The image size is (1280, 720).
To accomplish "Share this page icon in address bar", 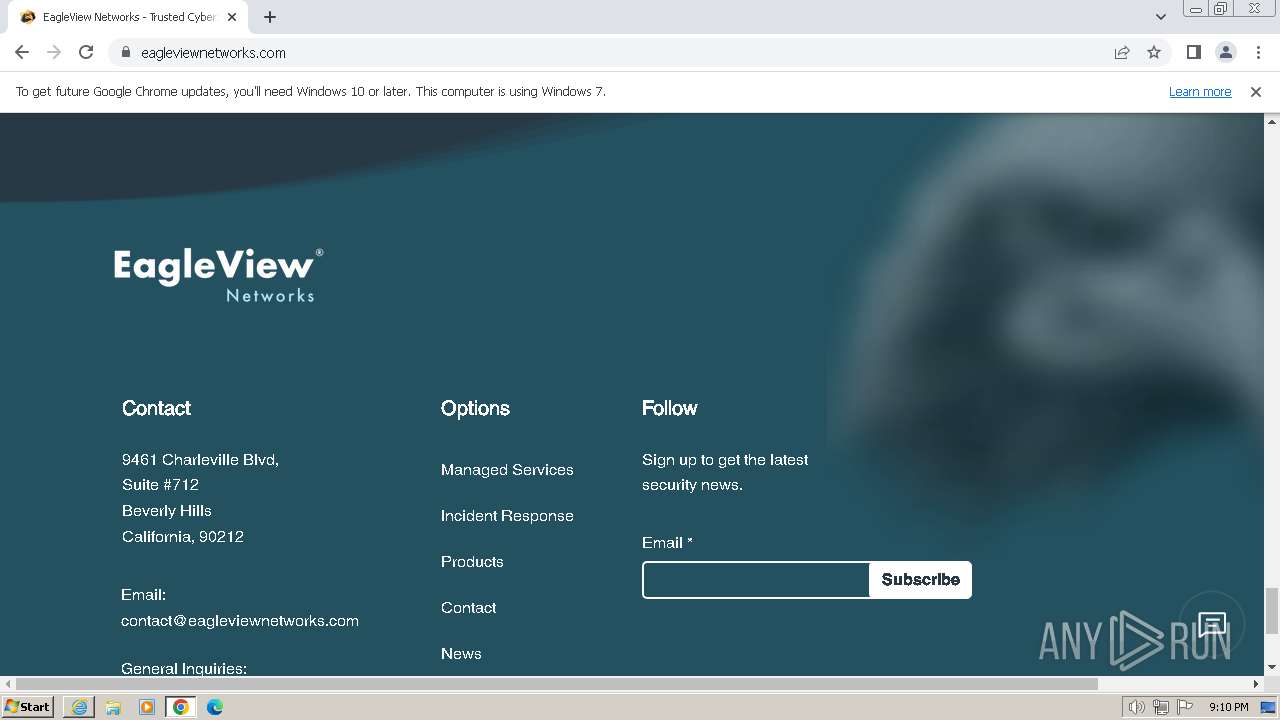I will pyautogui.click(x=1122, y=52).
